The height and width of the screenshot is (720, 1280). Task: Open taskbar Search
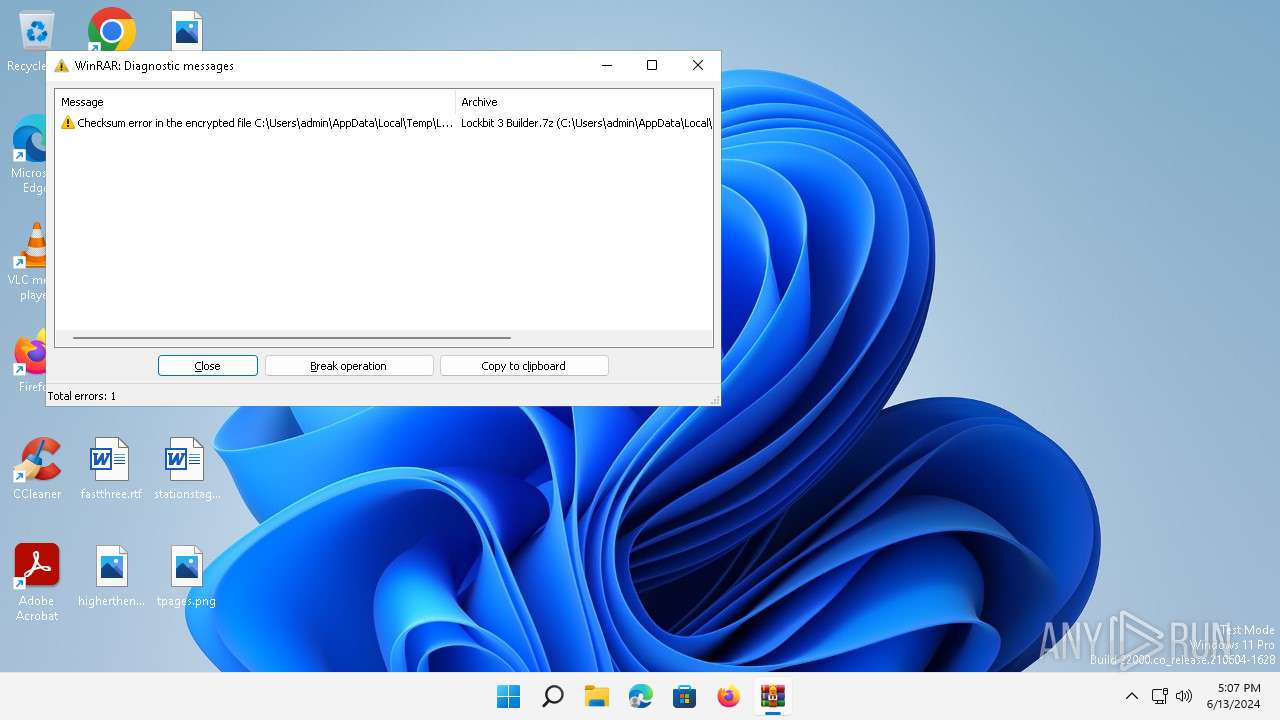553,696
